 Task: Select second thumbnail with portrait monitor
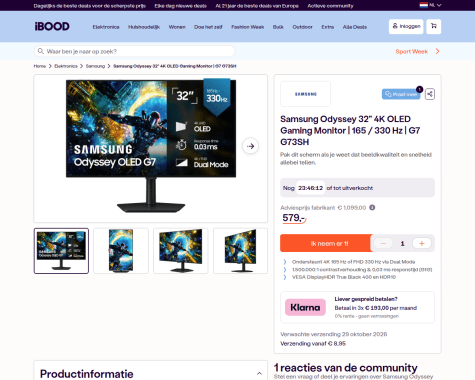(x=121, y=251)
